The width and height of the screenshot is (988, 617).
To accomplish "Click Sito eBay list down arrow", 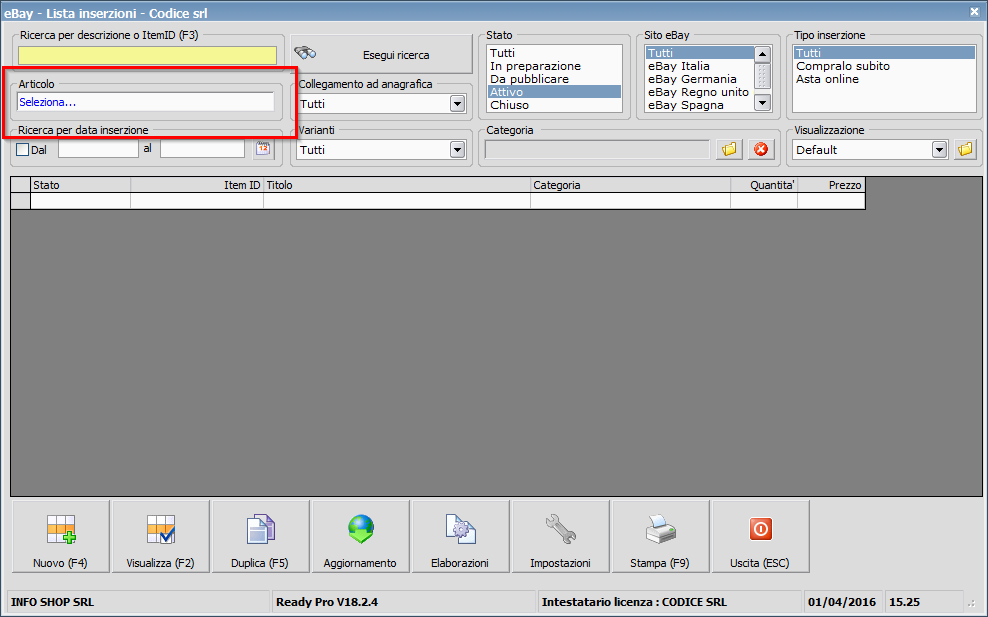I will [762, 103].
